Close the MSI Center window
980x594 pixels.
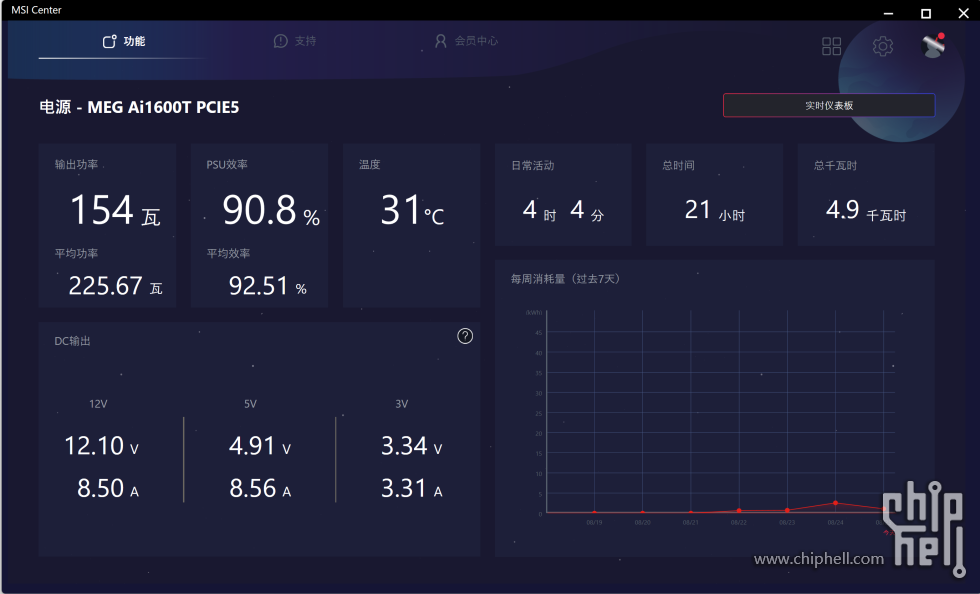[x=963, y=12]
